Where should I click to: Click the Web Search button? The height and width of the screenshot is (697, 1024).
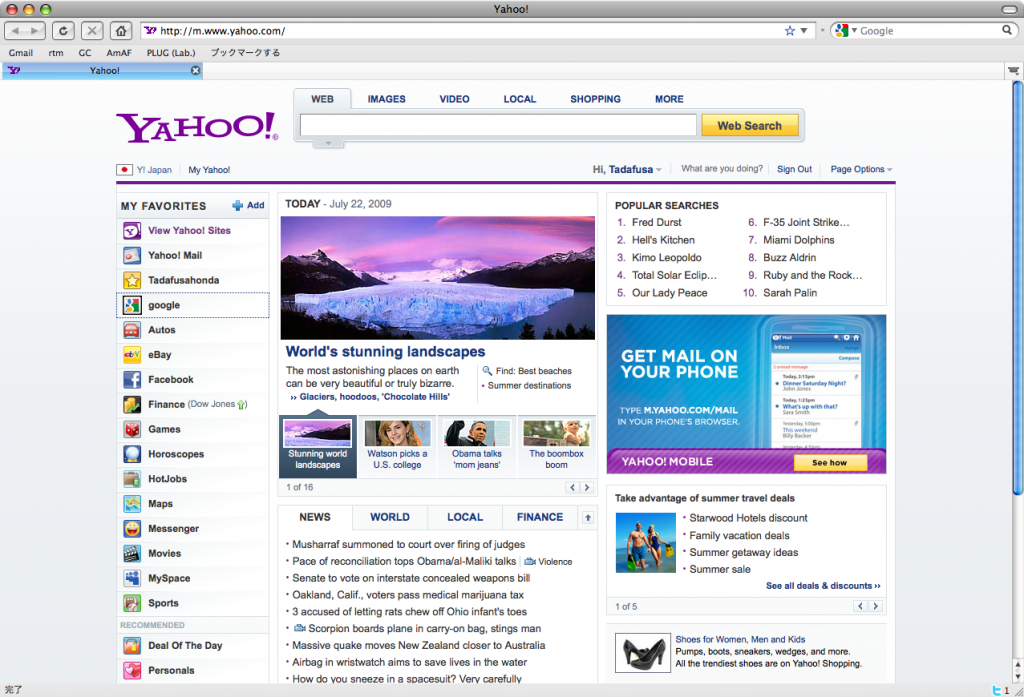coord(750,125)
